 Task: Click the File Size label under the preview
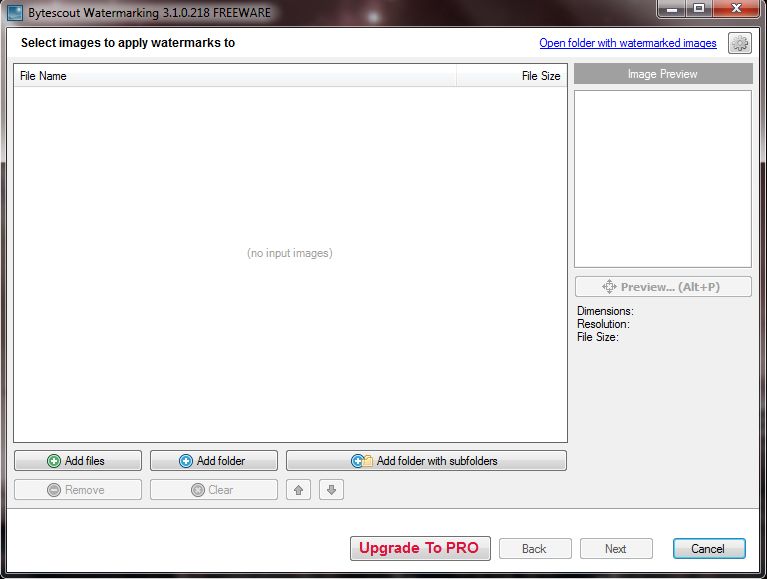(598, 337)
